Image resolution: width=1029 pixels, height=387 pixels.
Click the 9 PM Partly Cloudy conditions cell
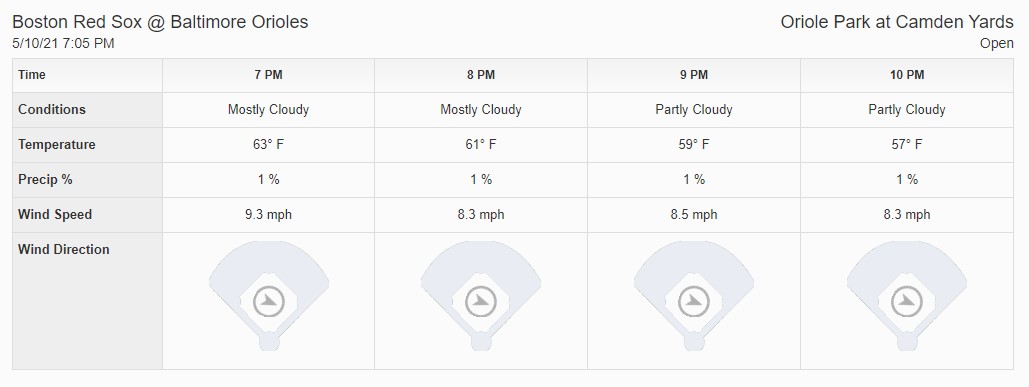click(x=694, y=110)
